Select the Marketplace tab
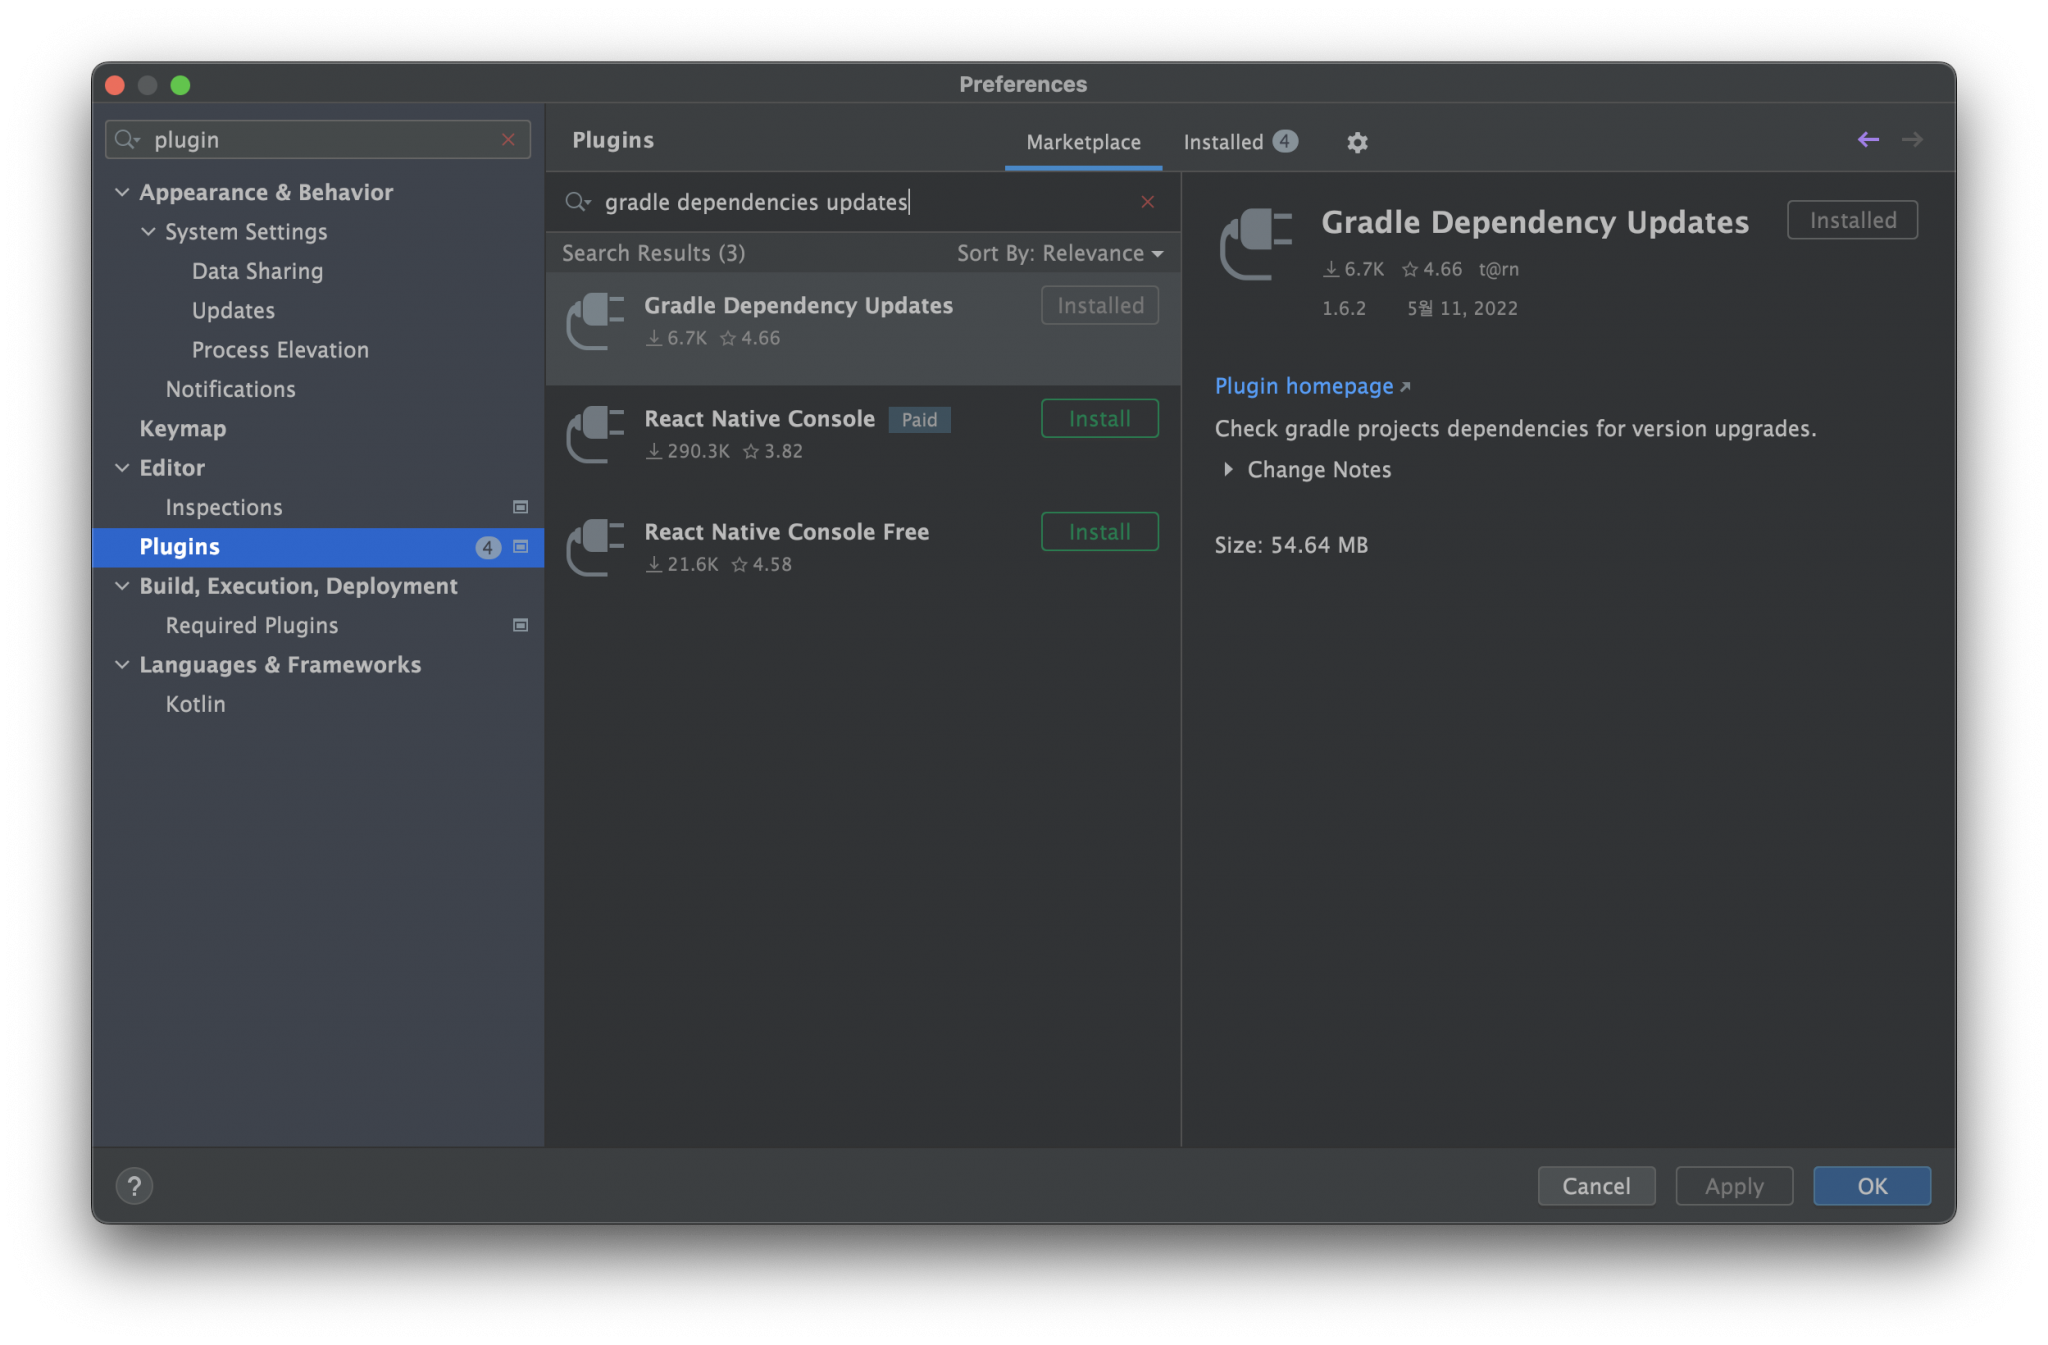 pyautogui.click(x=1083, y=142)
